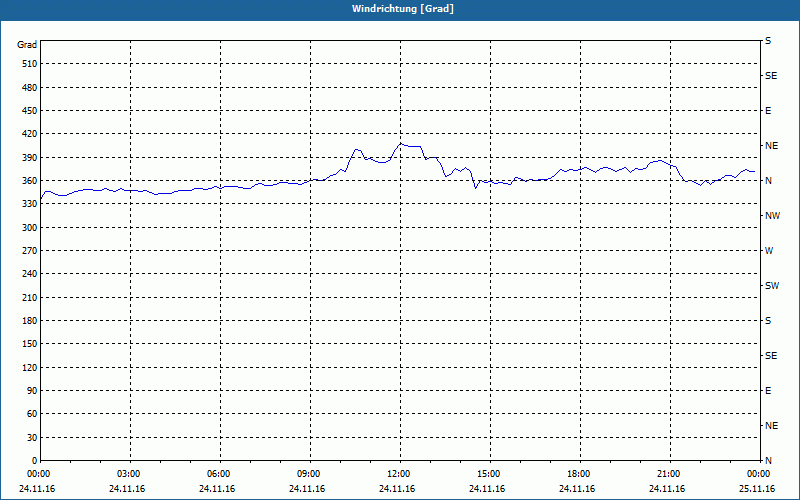Select the 12:00 time axis label
This screenshot has width=800, height=500.
coord(398,474)
